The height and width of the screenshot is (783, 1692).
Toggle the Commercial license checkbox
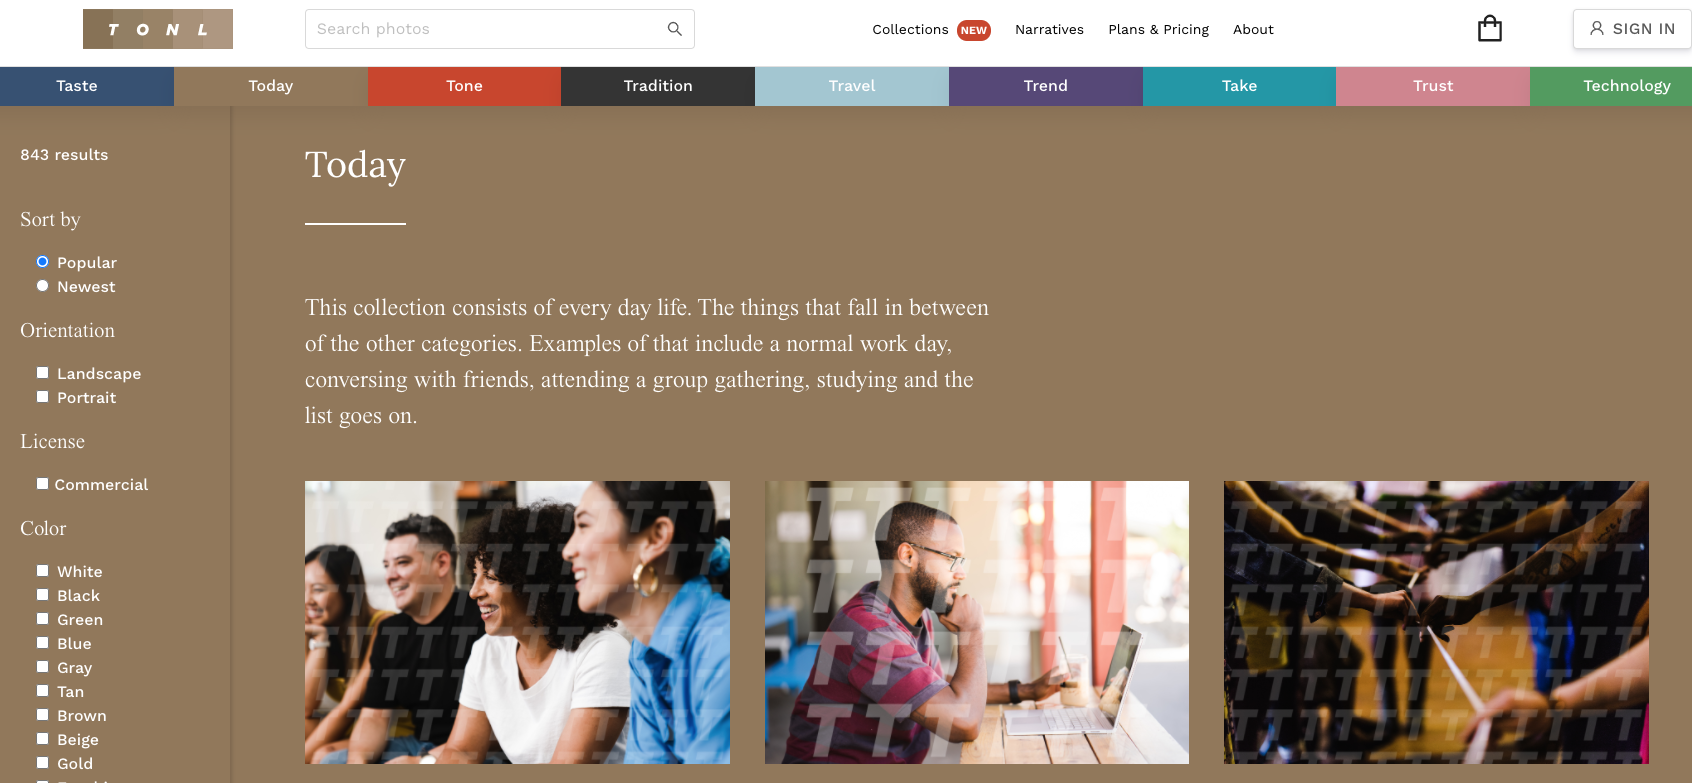pos(42,484)
